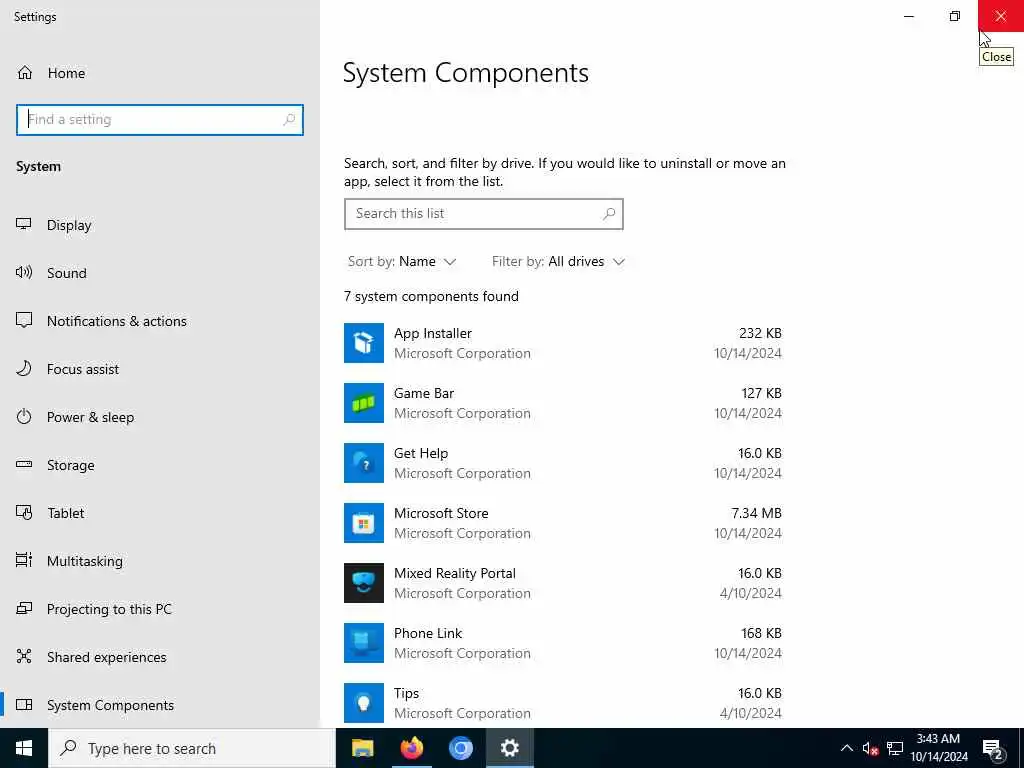The height and width of the screenshot is (768, 1024).
Task: Click the Get Help icon
Action: point(364,463)
